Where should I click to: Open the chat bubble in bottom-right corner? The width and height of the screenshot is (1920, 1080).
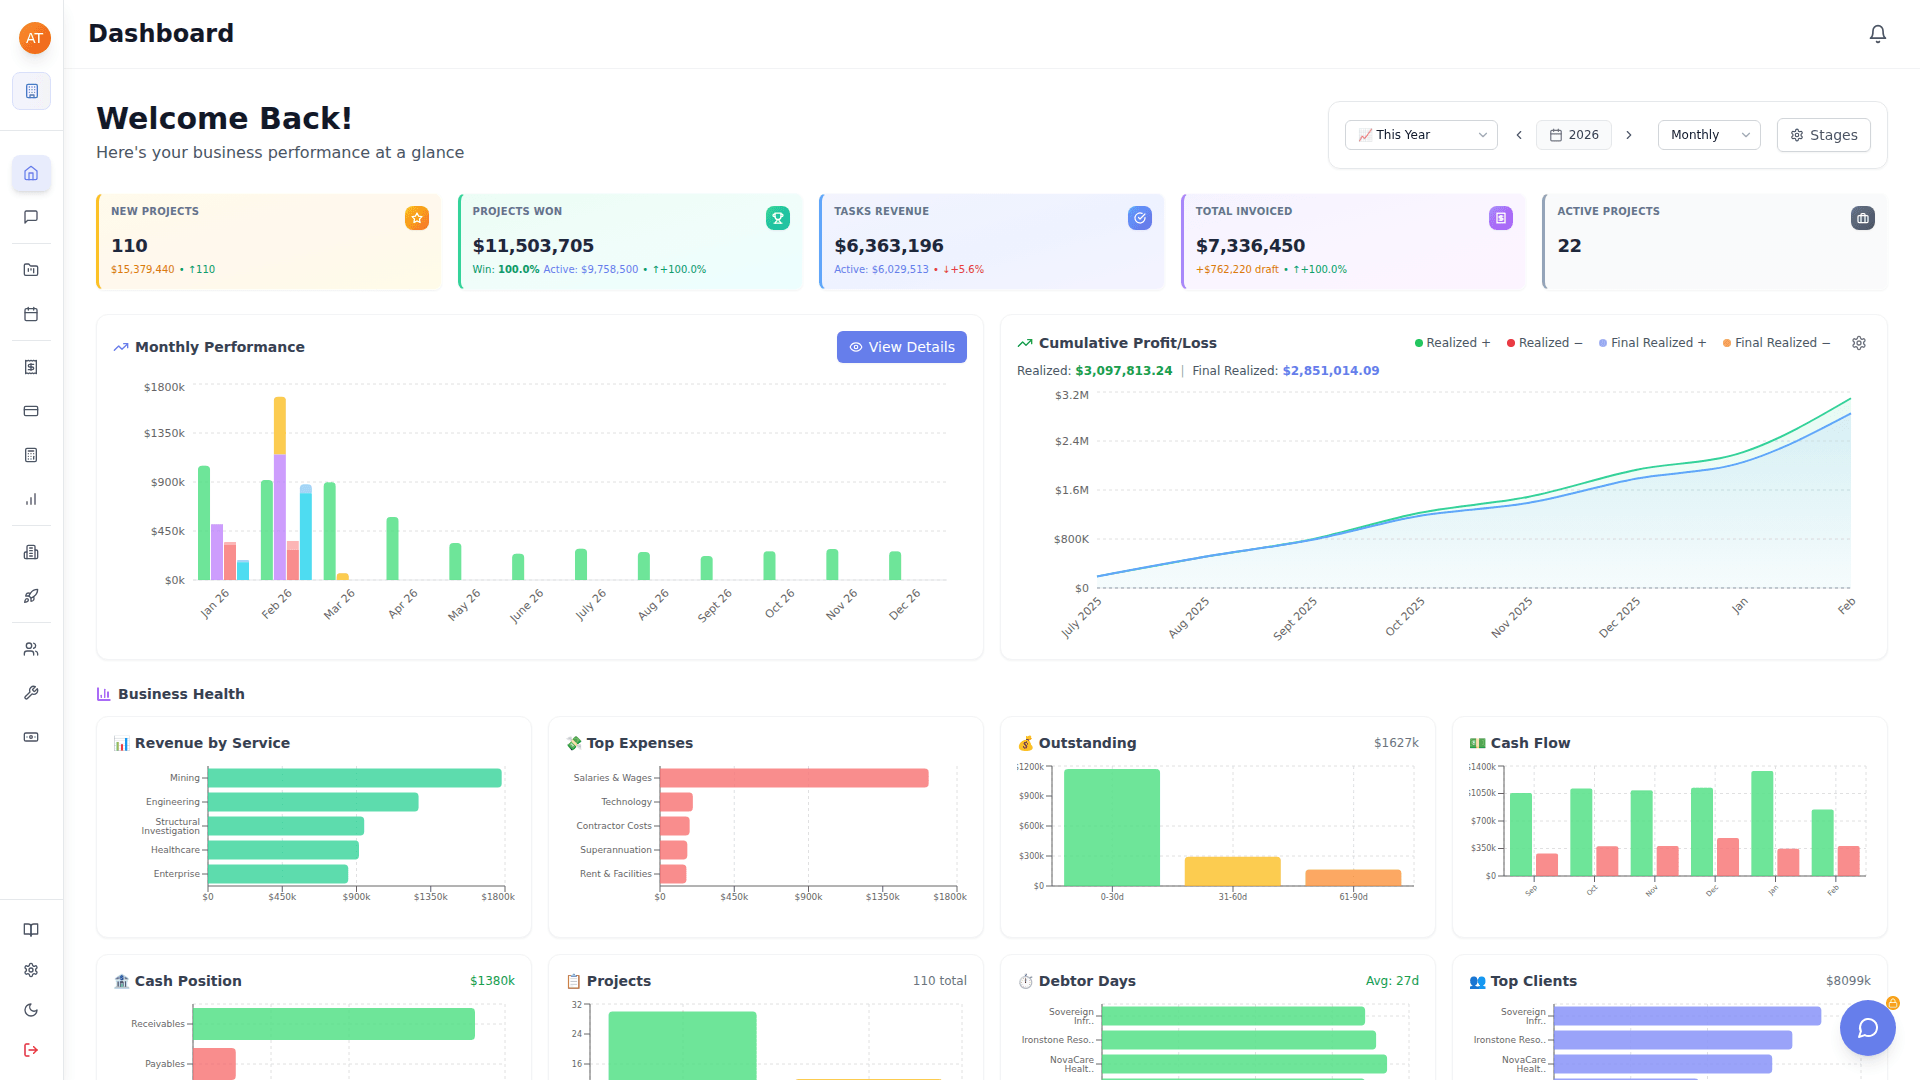click(x=1867, y=1027)
